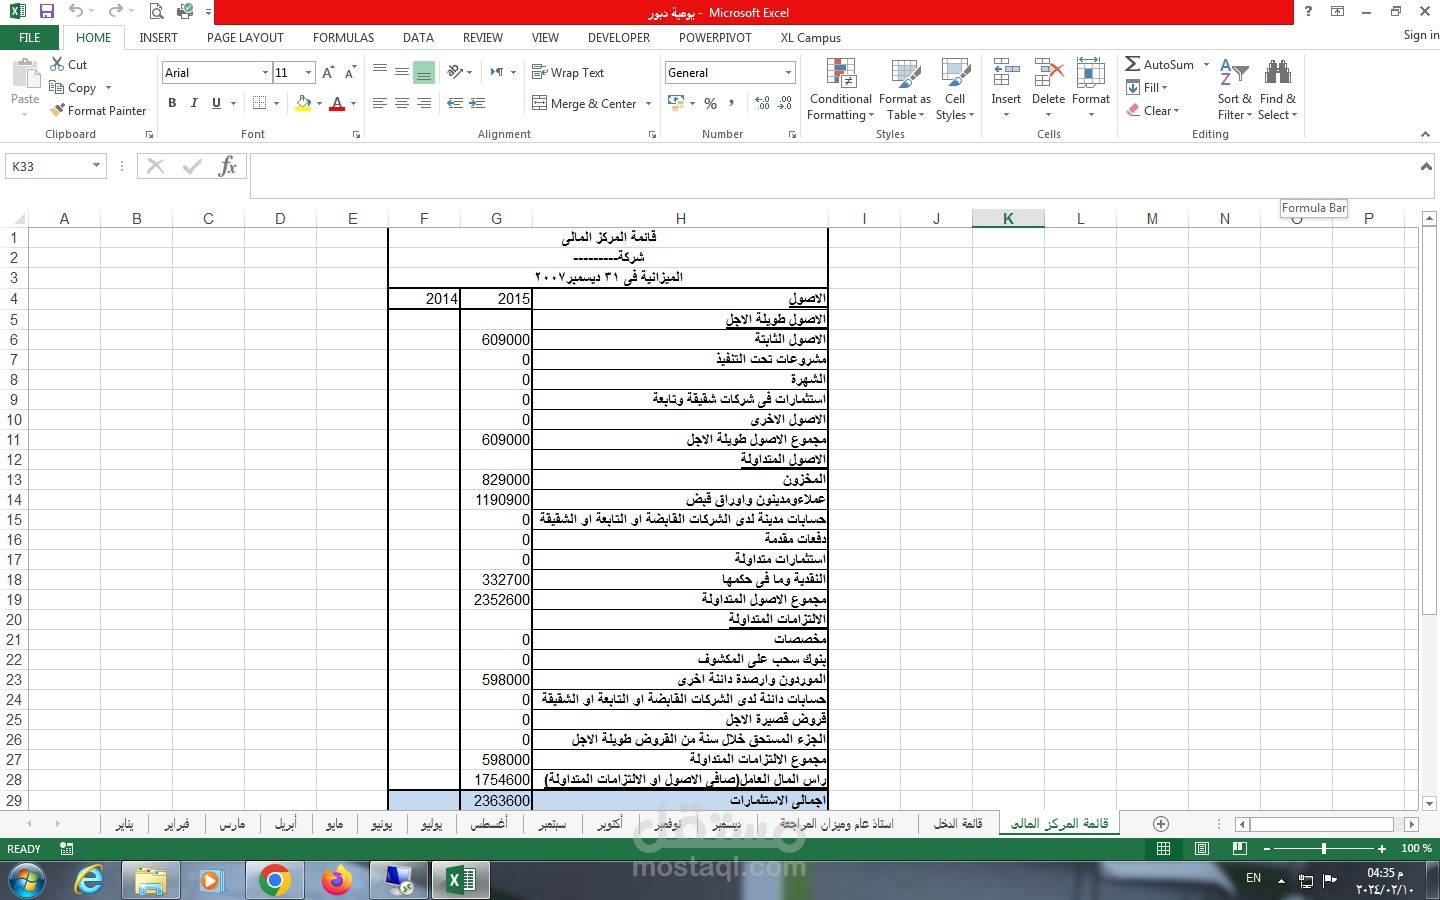Viewport: 1440px width, 900px height.
Task: Open Conditional Formatting menu
Action: coord(841,90)
